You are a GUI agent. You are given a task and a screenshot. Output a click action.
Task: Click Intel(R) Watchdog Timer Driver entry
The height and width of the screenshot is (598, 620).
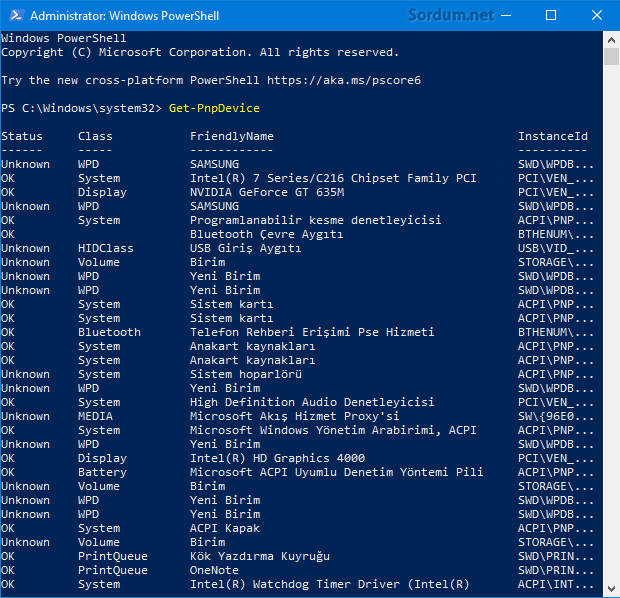click(329, 585)
